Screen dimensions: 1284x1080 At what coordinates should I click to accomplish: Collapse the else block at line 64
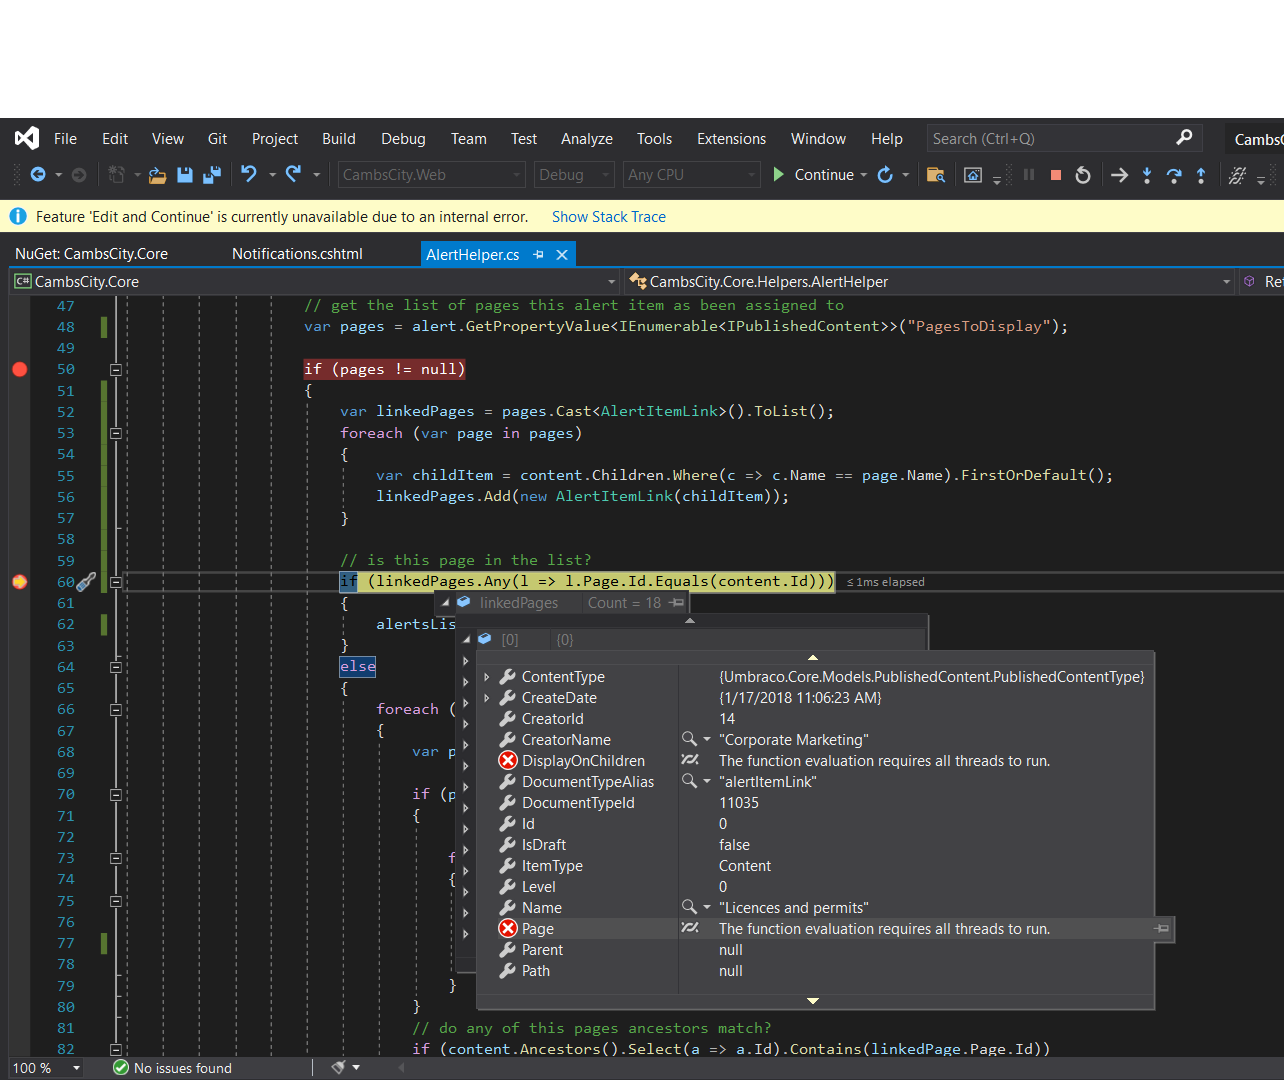pos(116,667)
